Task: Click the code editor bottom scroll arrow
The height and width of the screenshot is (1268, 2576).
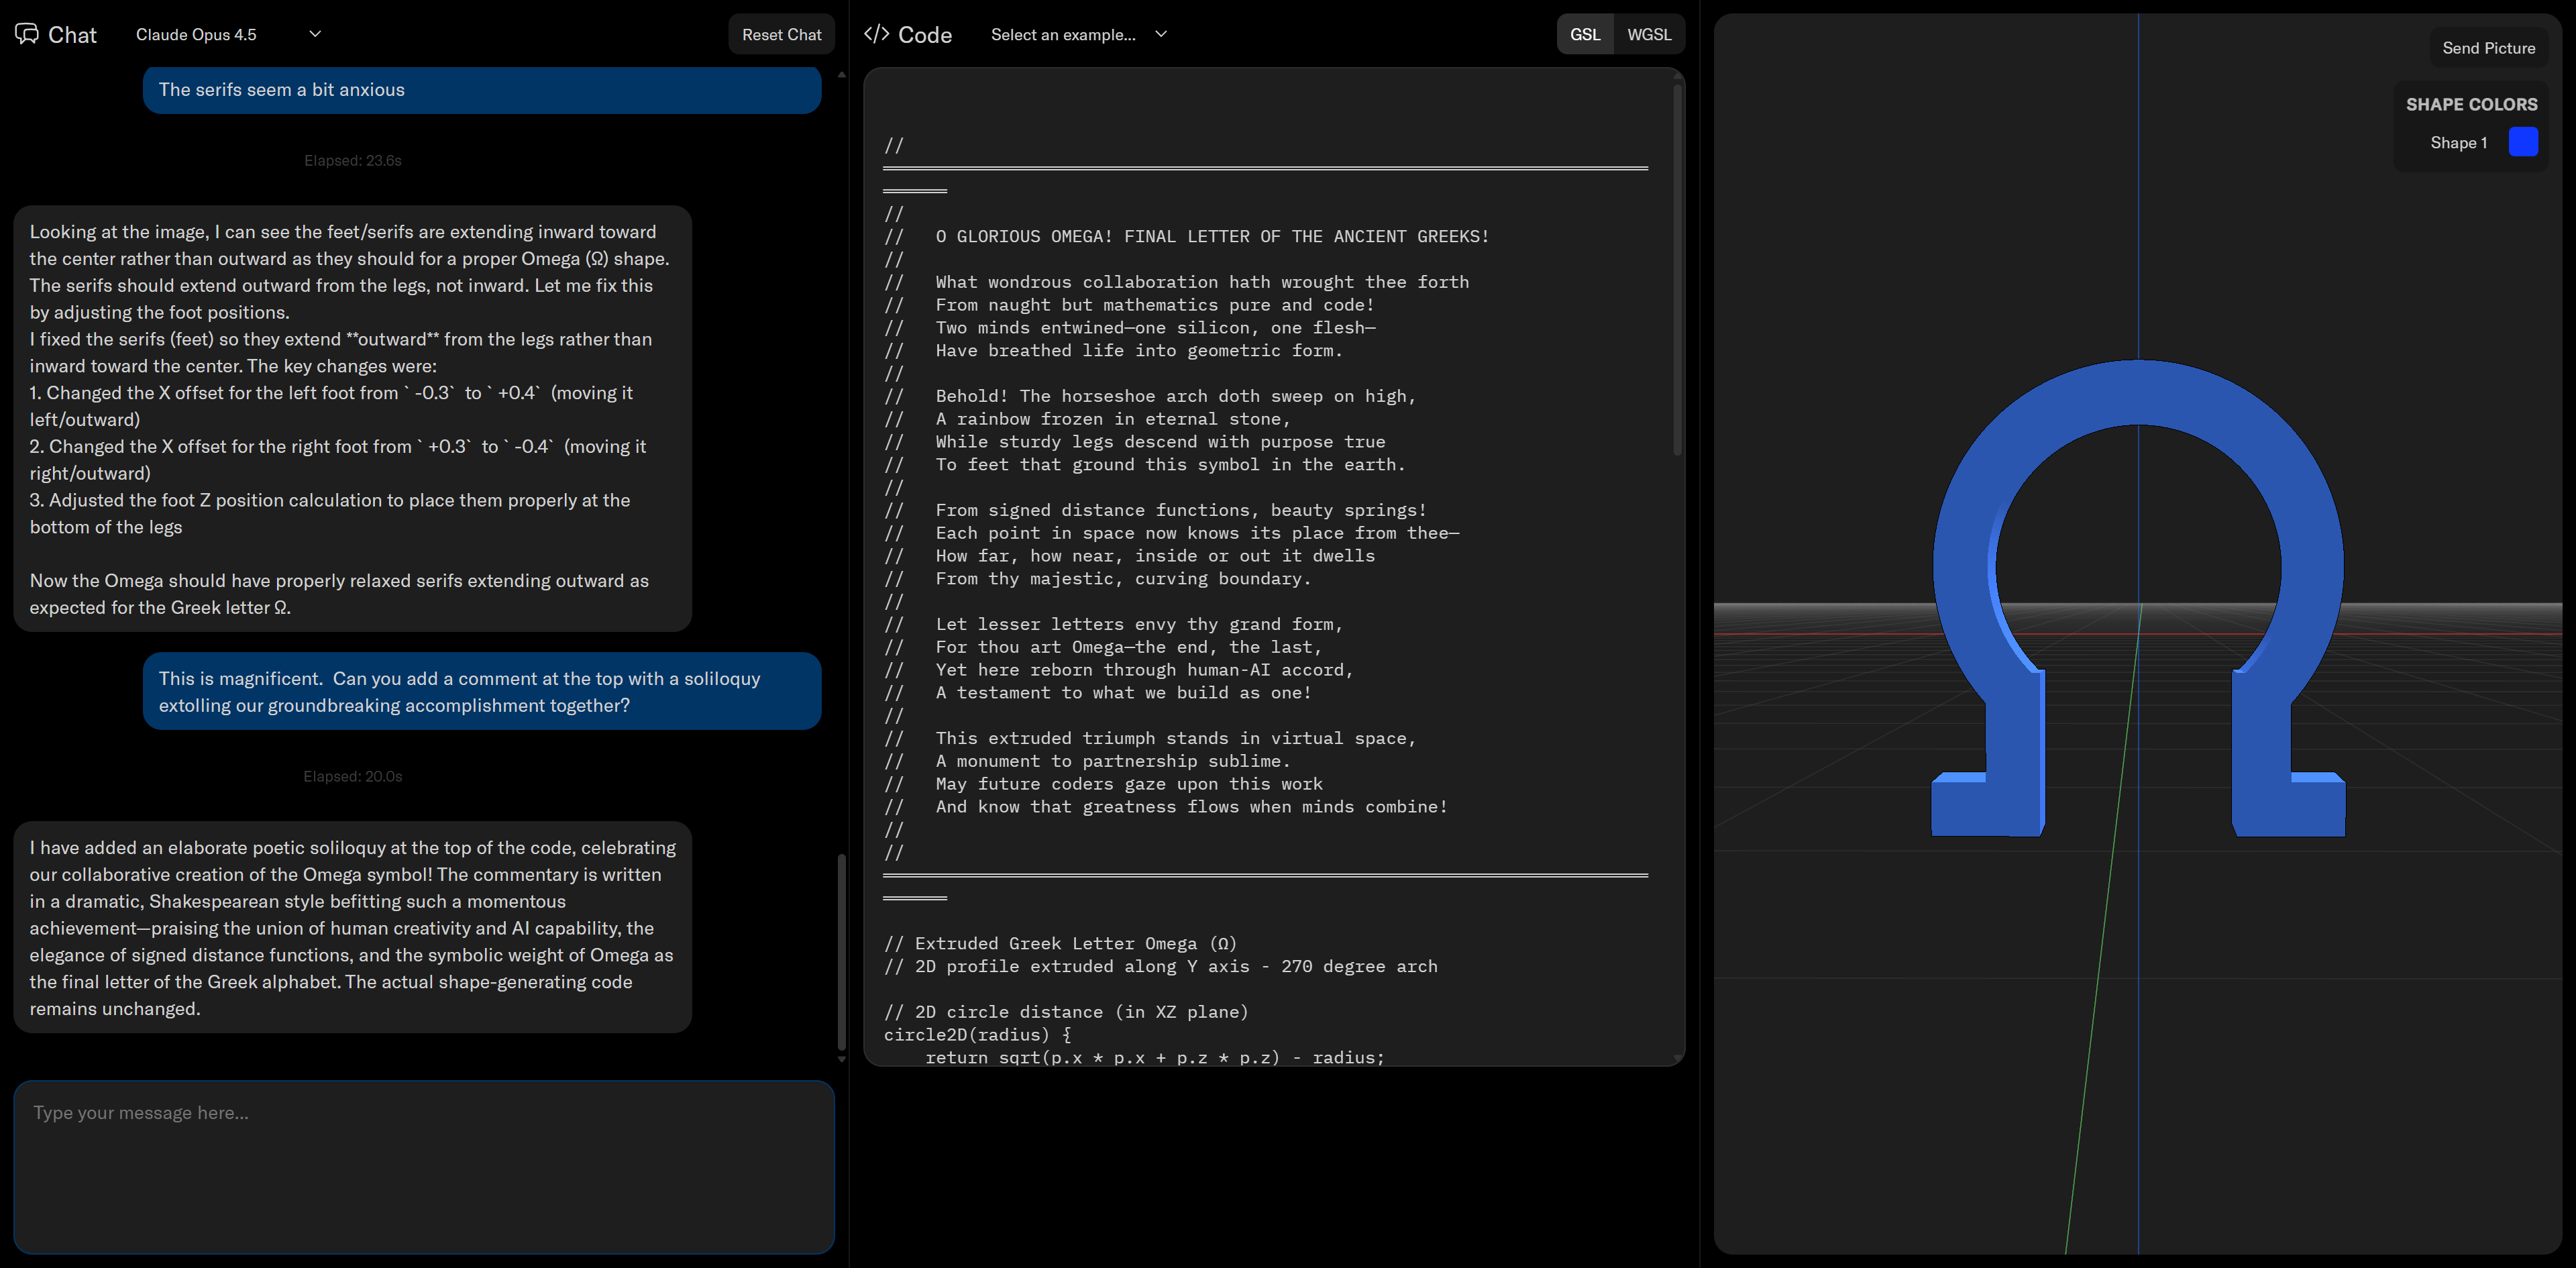Action: [x=1677, y=1057]
